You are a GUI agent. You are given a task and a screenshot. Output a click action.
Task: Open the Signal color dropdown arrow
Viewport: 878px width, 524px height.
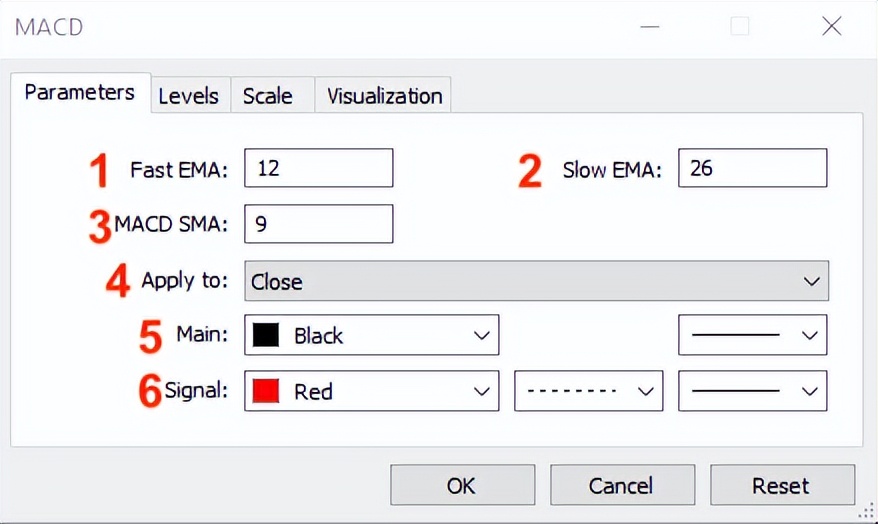click(x=481, y=391)
